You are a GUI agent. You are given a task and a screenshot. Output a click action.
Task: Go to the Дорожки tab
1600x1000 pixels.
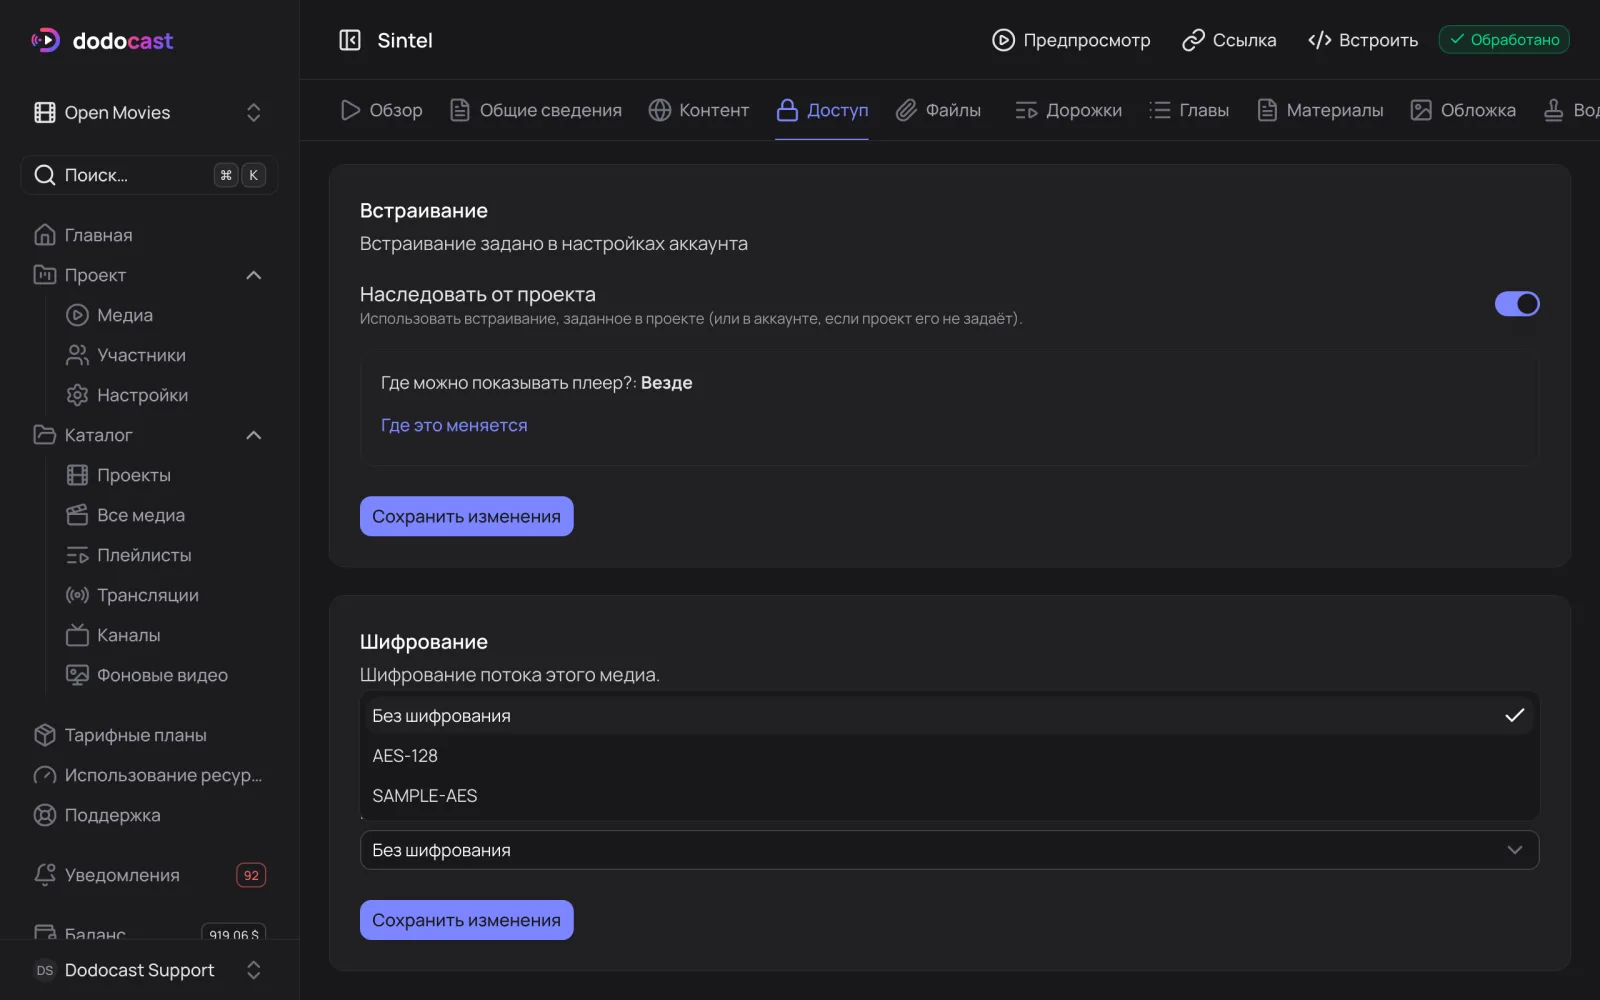1068,110
